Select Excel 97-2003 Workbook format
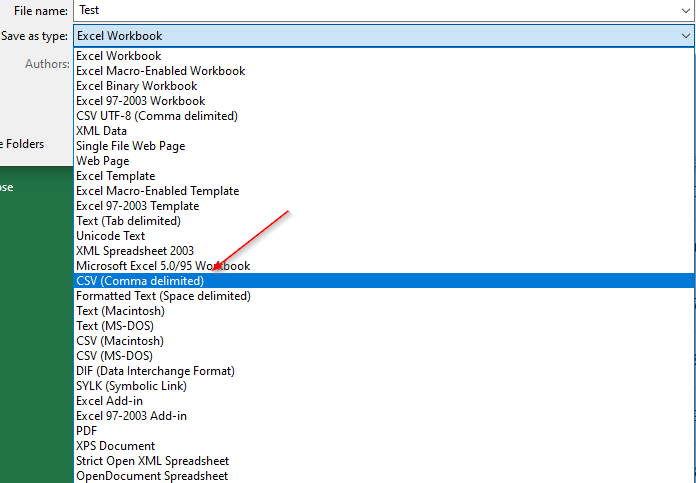Viewport: 696px width, 483px height. coord(384,101)
